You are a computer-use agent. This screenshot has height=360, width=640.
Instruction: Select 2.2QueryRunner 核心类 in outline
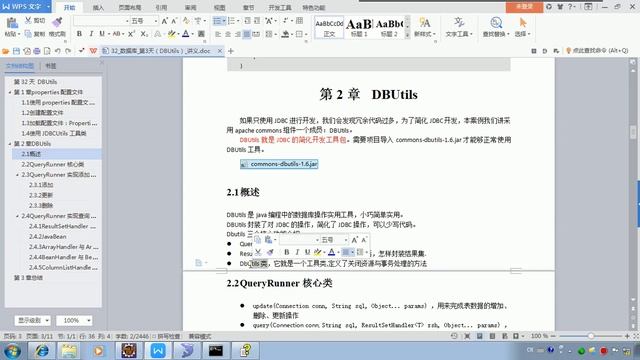pos(53,164)
